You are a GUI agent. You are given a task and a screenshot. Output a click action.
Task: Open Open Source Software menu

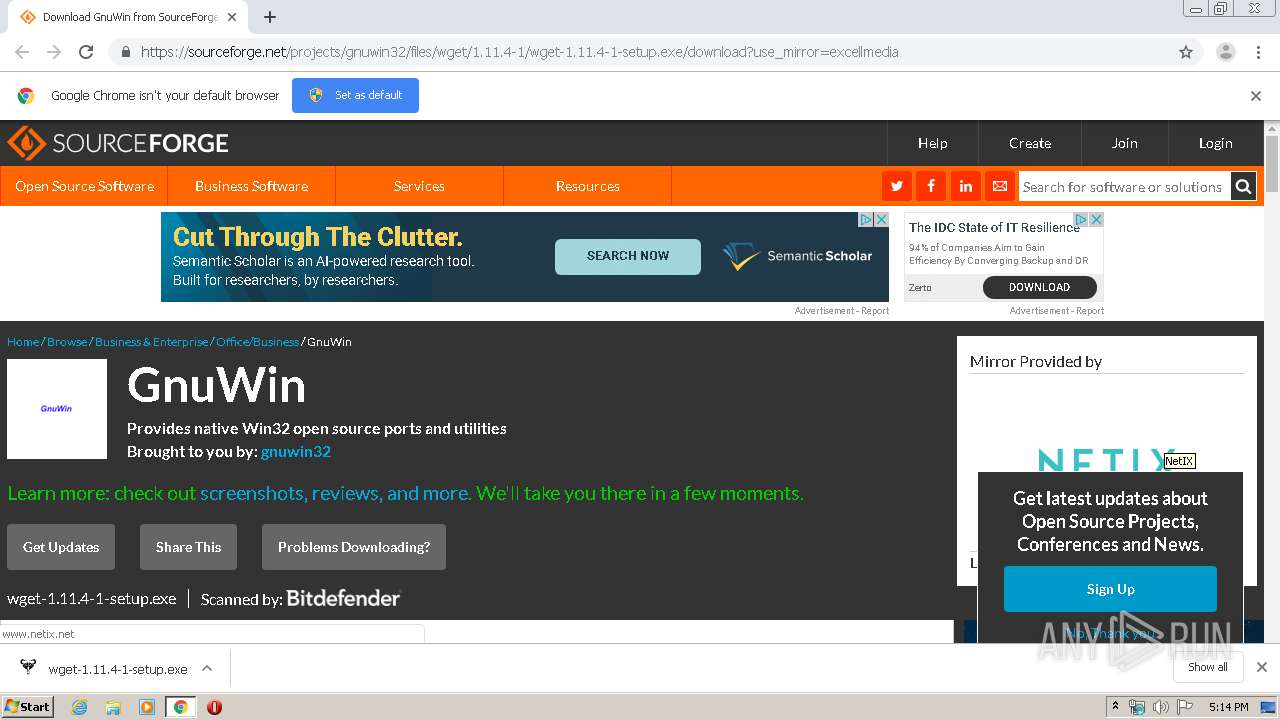(x=84, y=186)
